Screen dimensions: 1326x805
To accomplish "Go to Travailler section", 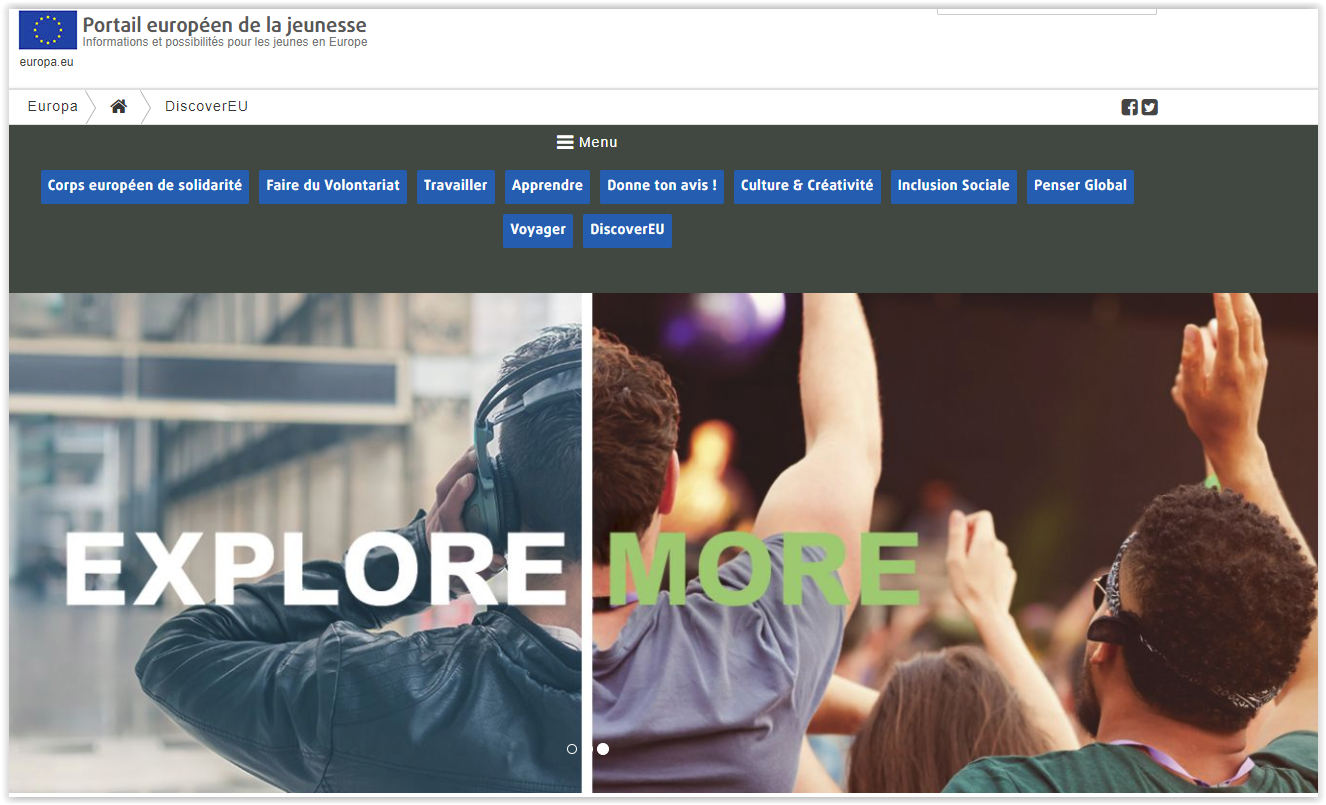I will 456,186.
